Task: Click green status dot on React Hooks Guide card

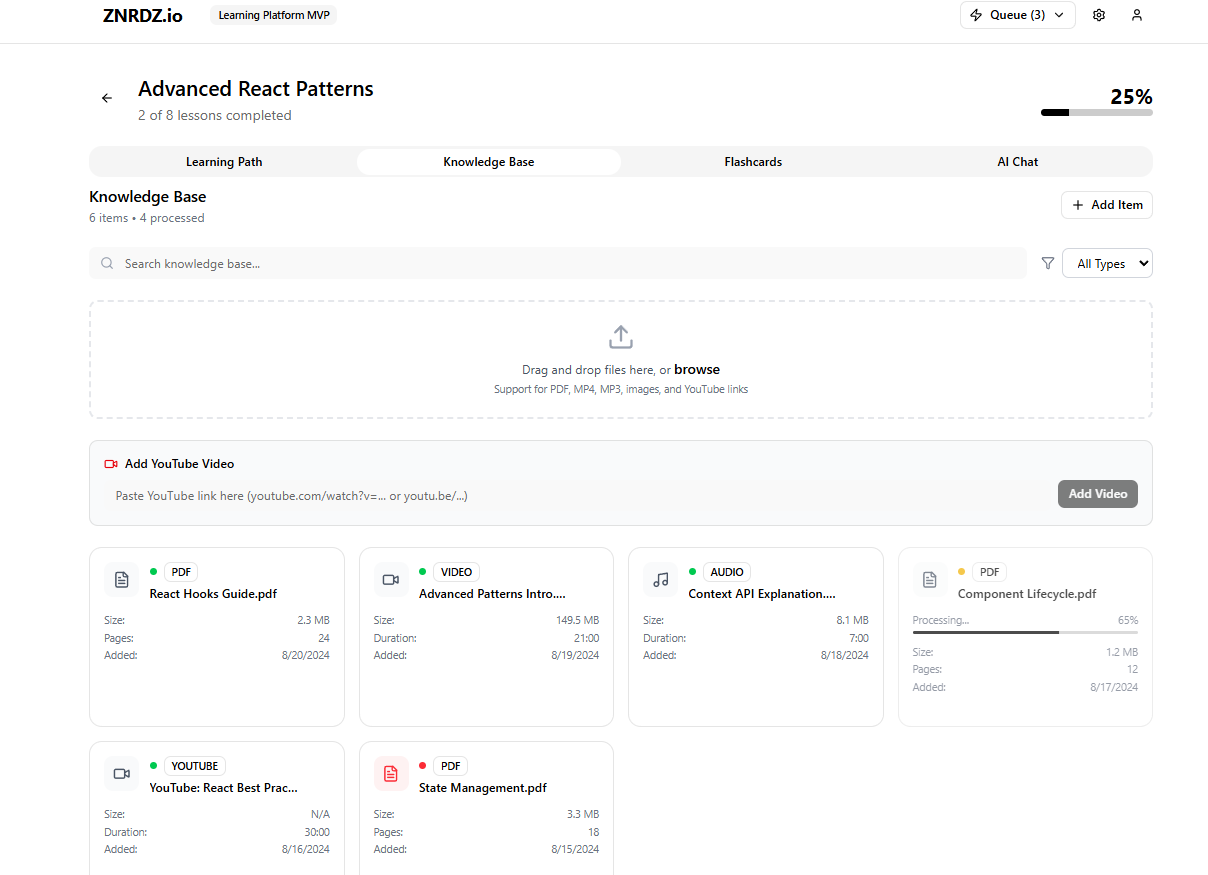Action: [153, 572]
